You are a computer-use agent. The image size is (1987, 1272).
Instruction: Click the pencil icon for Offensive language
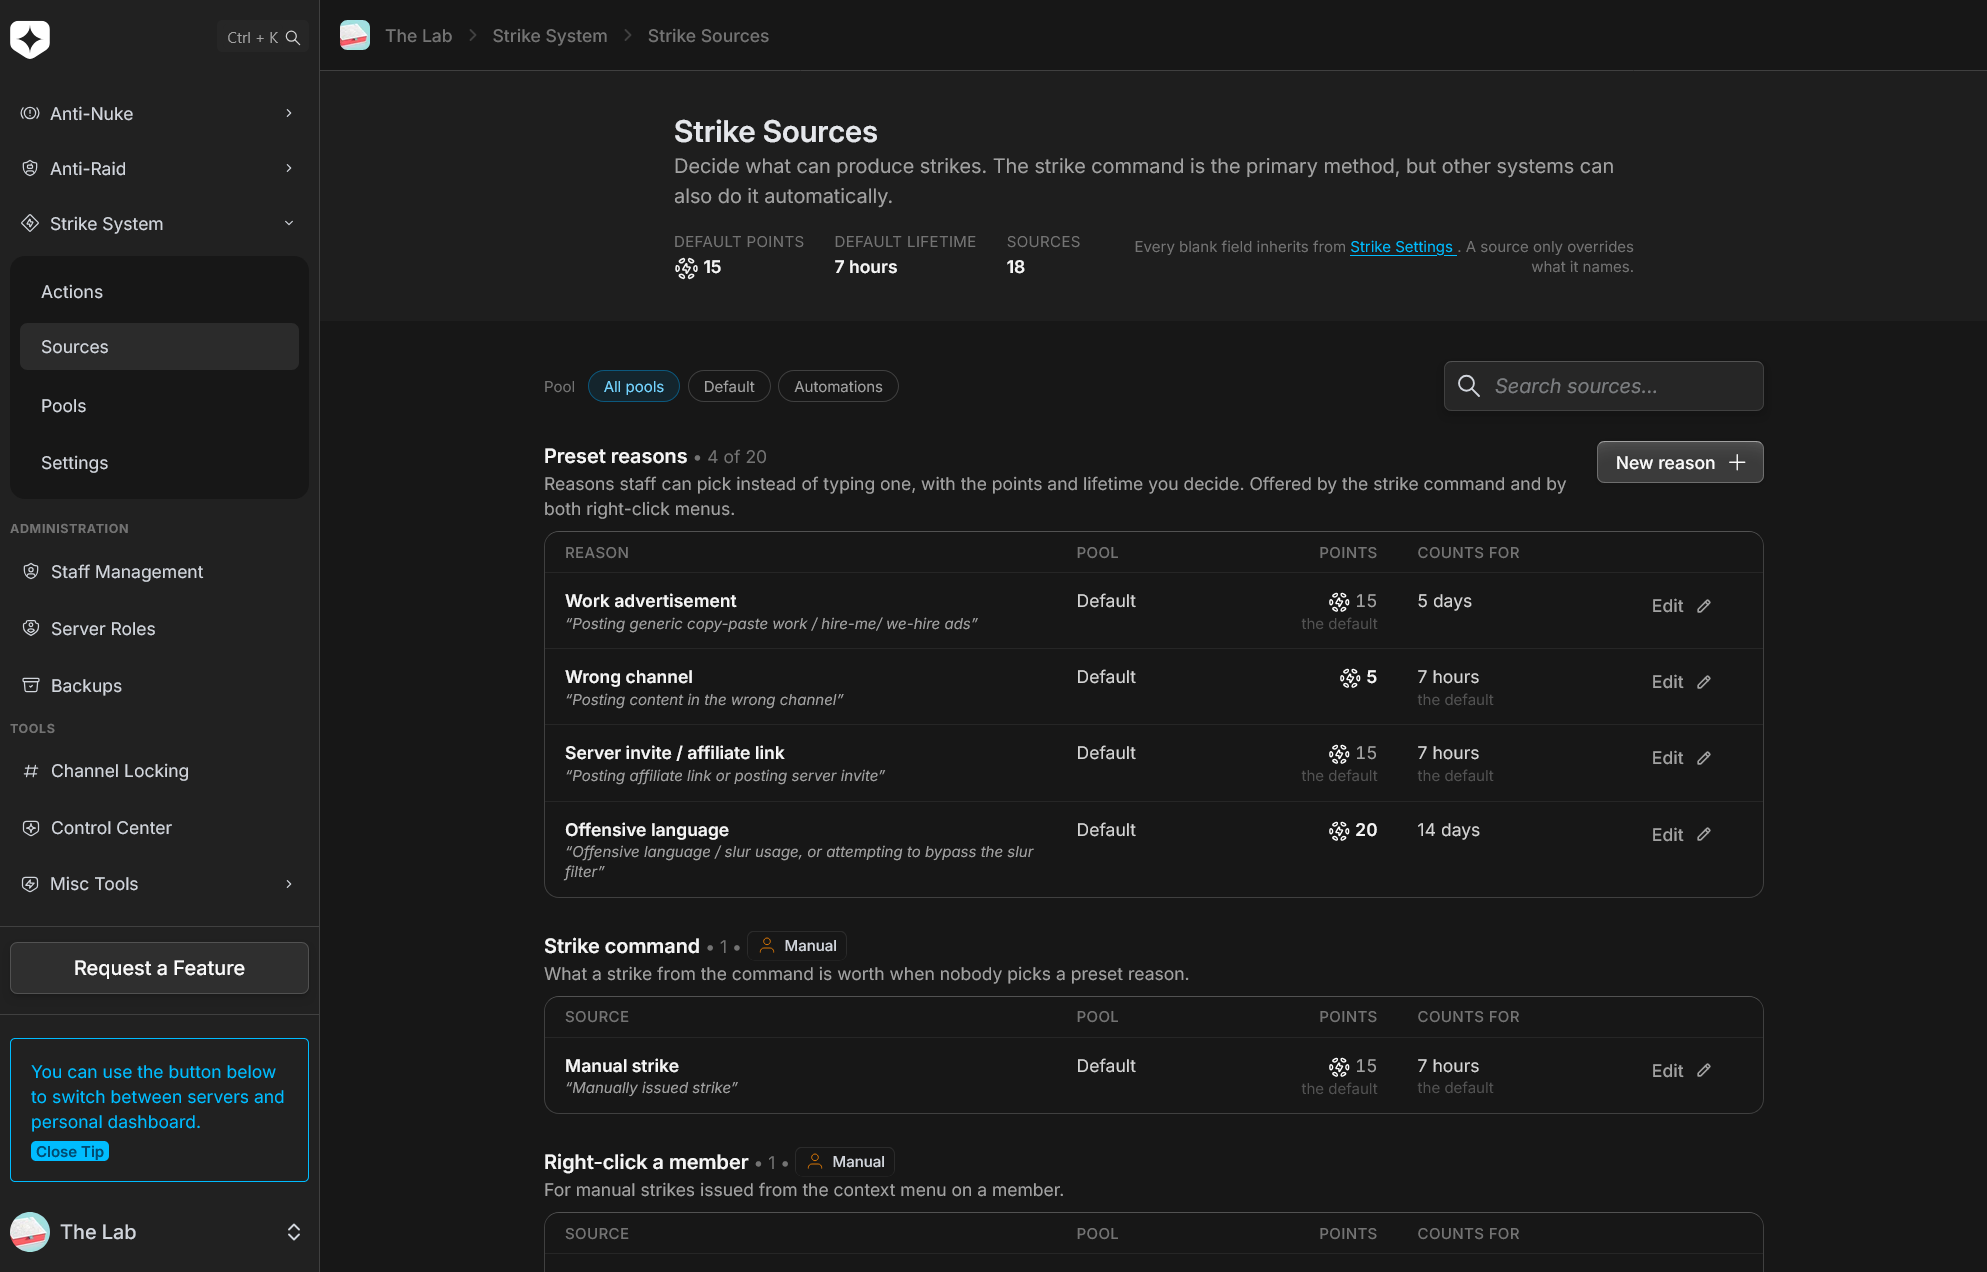tap(1704, 835)
